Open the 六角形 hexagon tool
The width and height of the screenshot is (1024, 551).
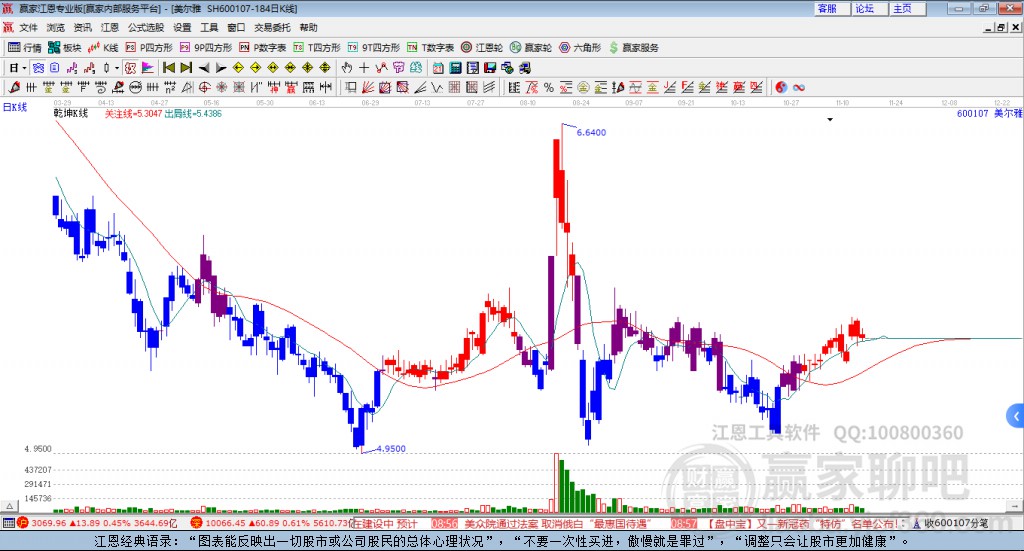(x=580, y=48)
